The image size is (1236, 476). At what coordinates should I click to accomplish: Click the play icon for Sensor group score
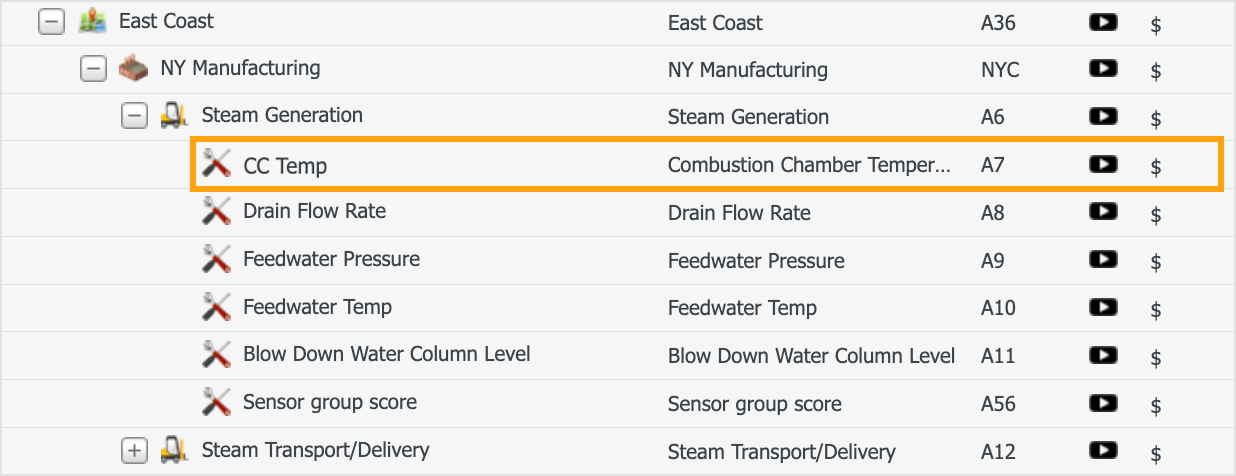click(1103, 401)
